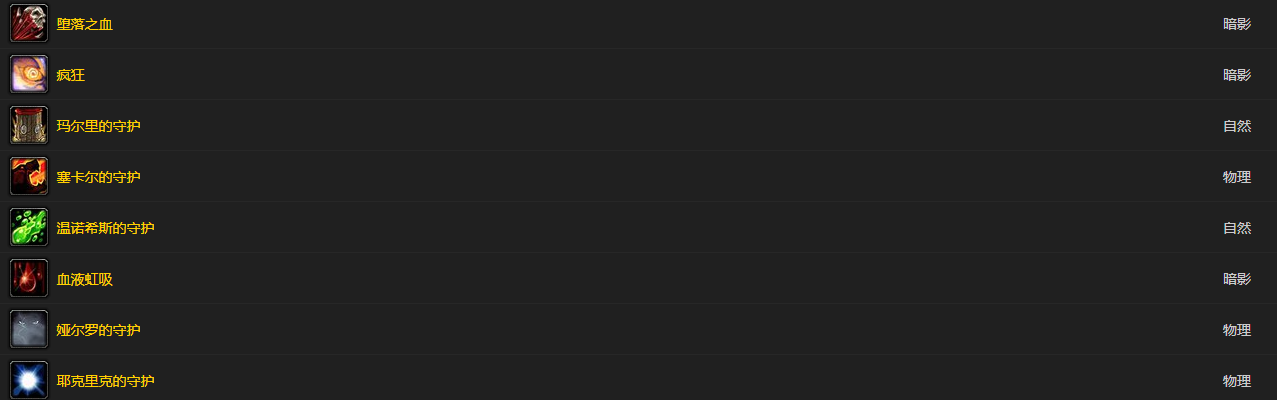The image size is (1277, 400).
Task: Select the 血液虹吸 dark red icon
Action: 29,278
